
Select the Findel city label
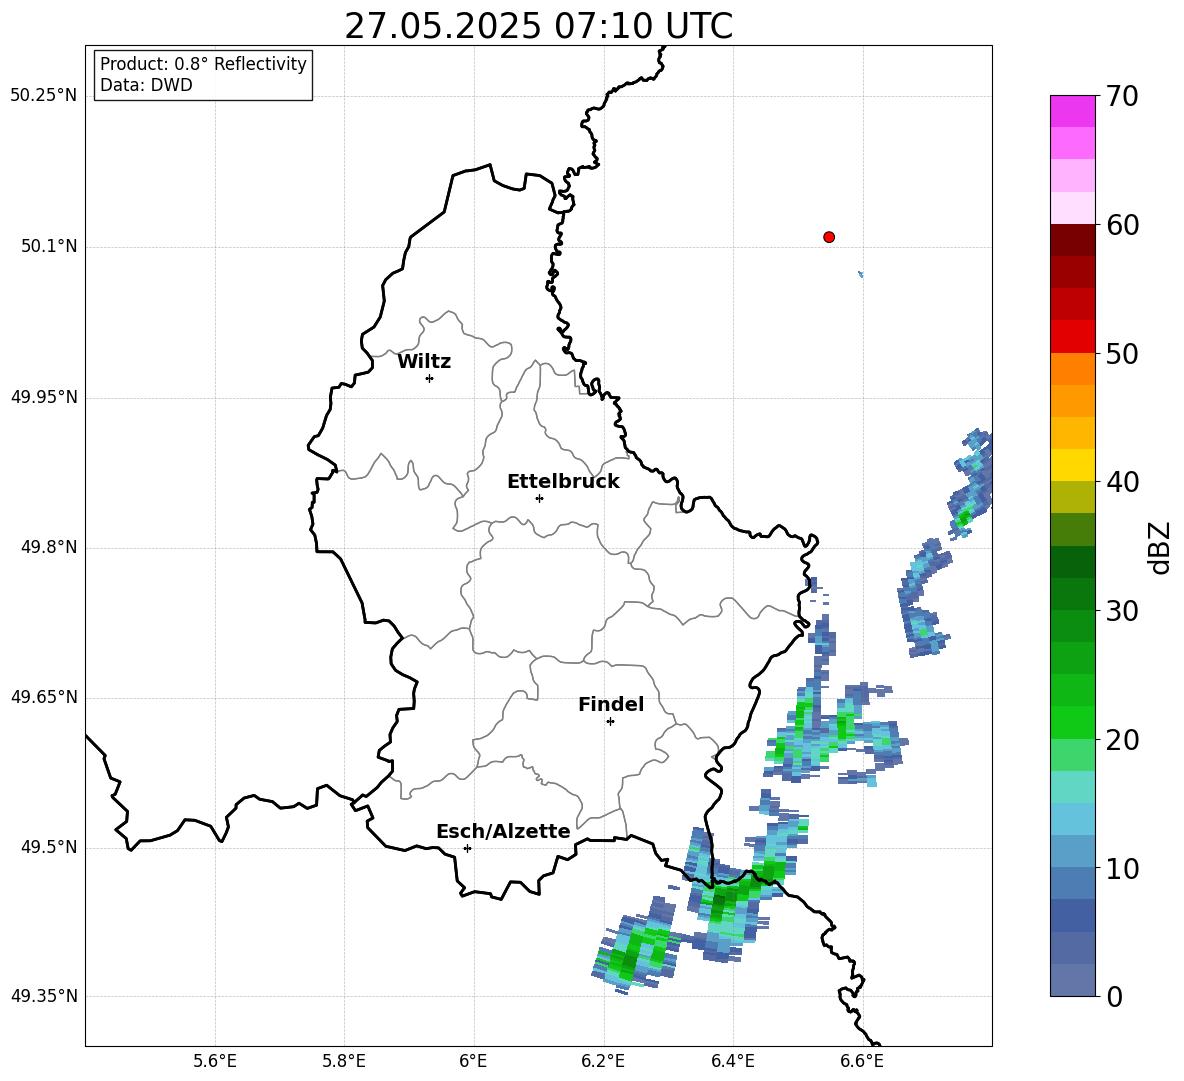611,704
